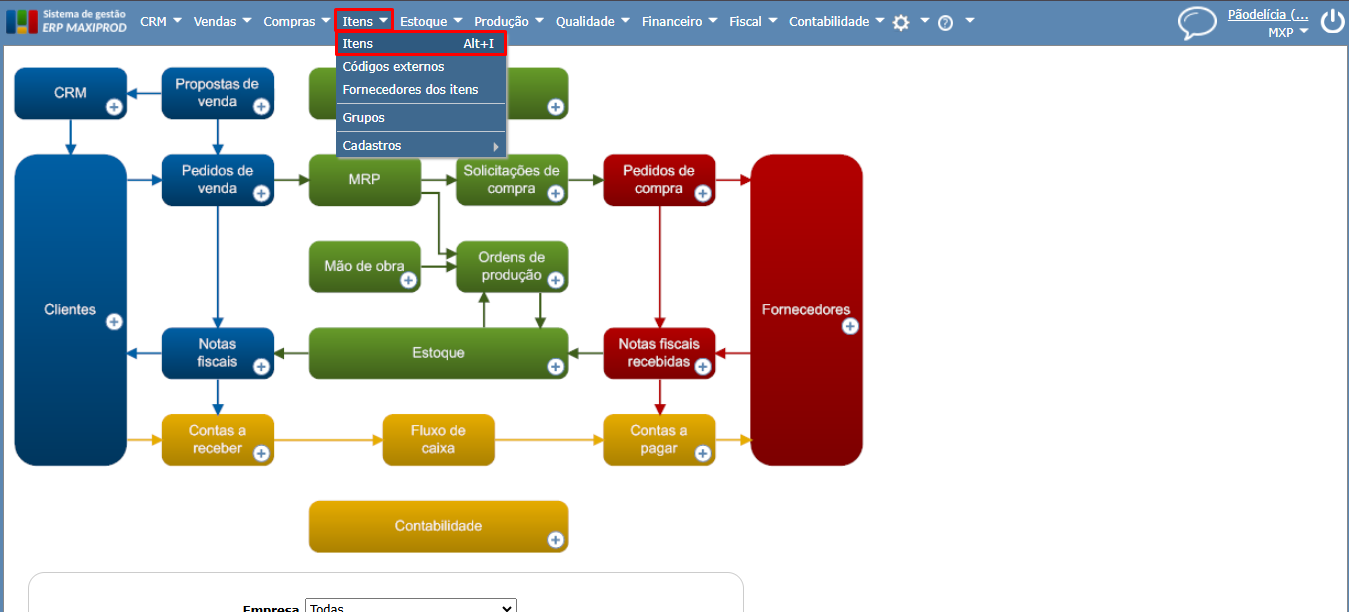1349x612 pixels.
Task: Open the Produção top menu
Action: tap(508, 21)
